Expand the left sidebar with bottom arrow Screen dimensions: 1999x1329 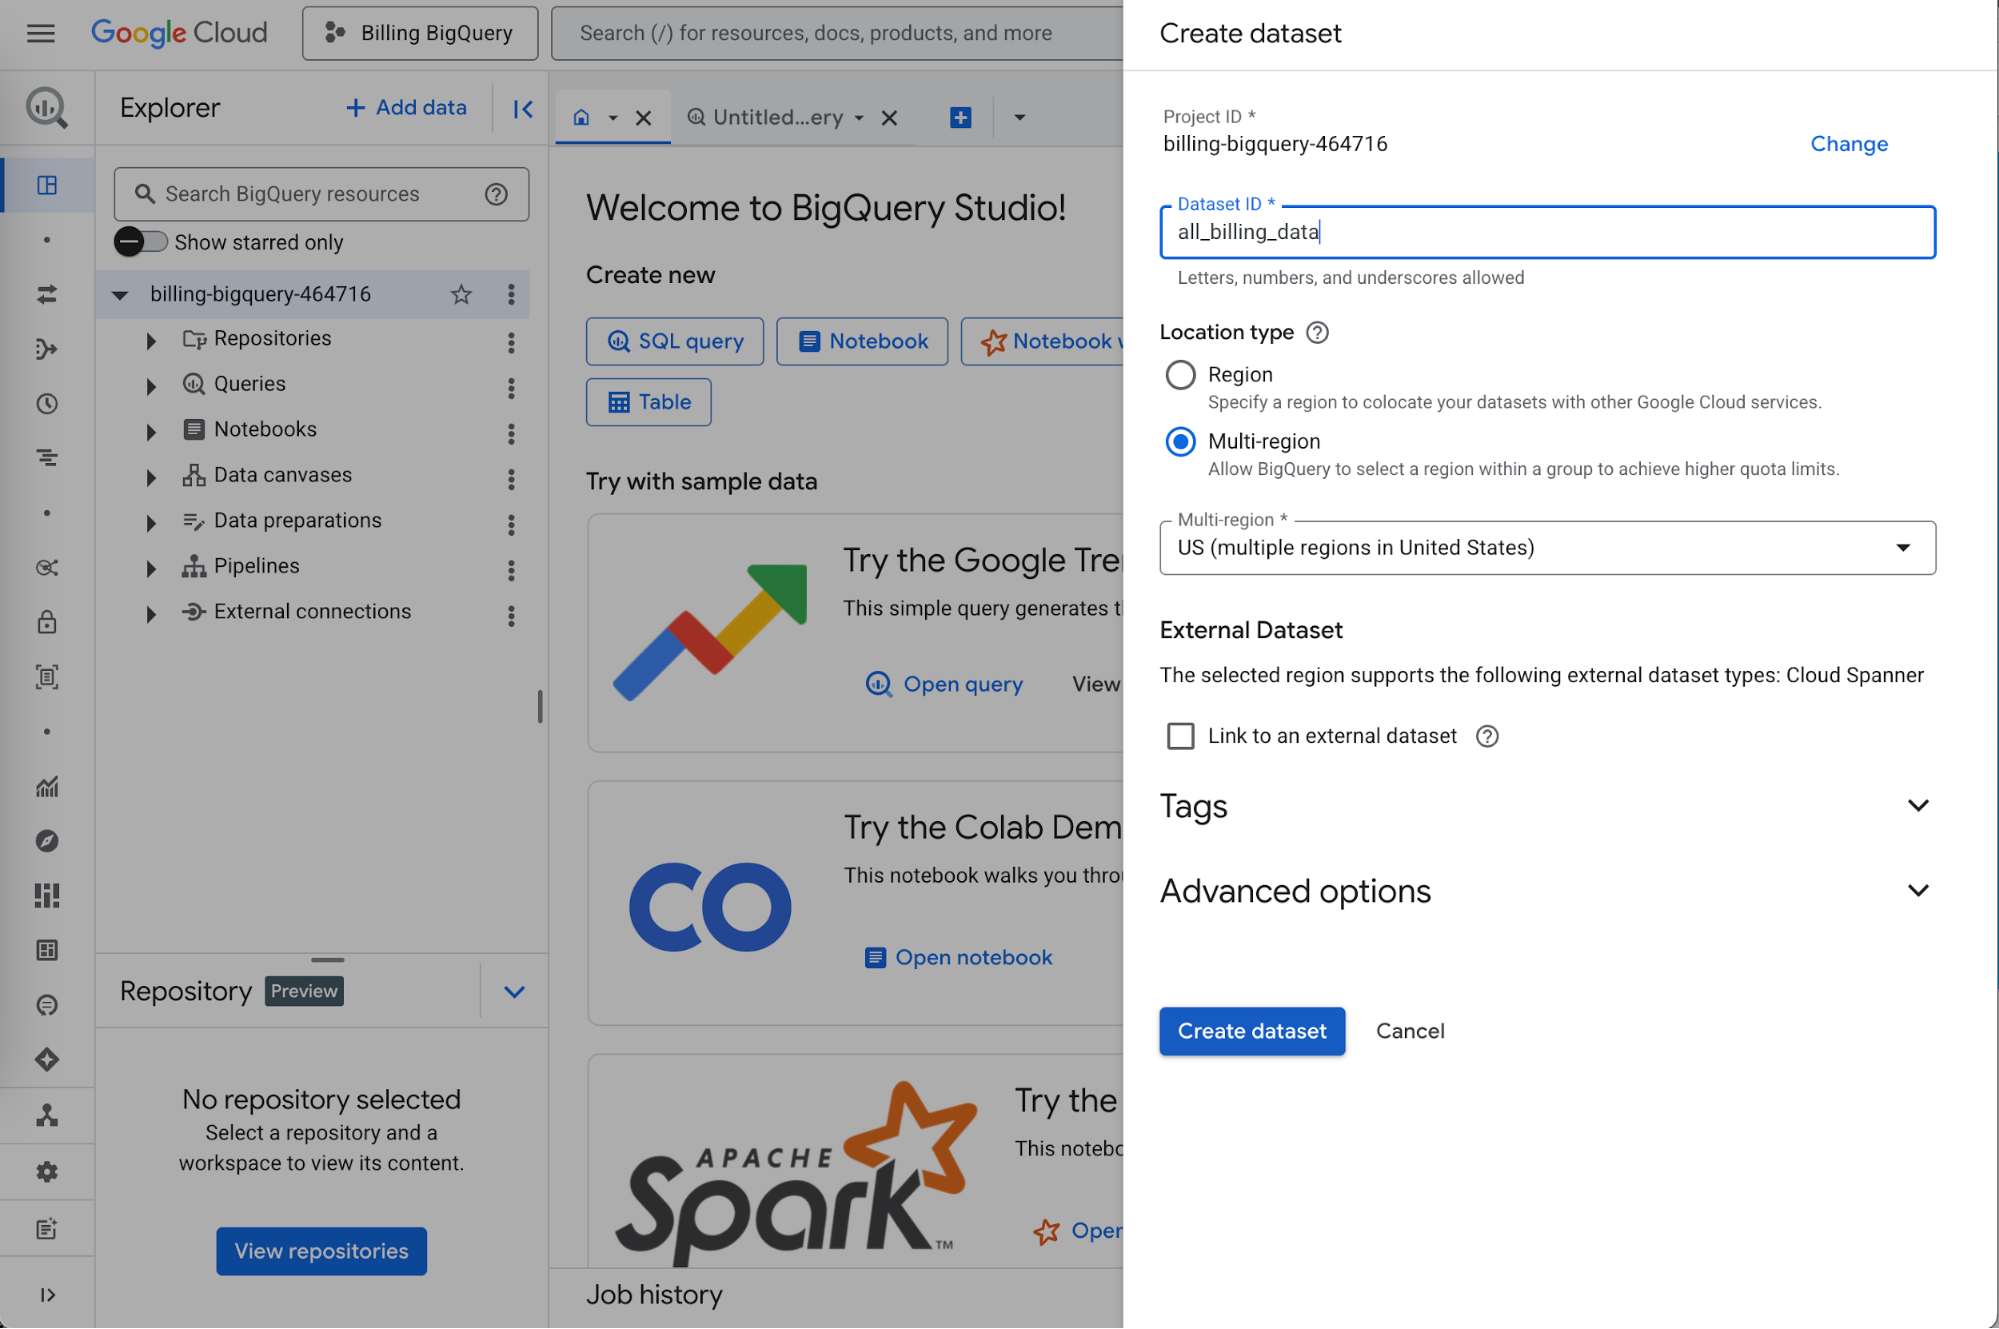47,1295
